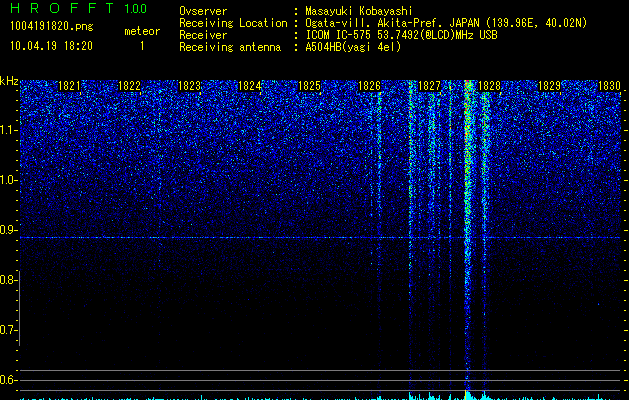Click the meteor label
Viewport: 629px width, 400px height.
pos(142,31)
